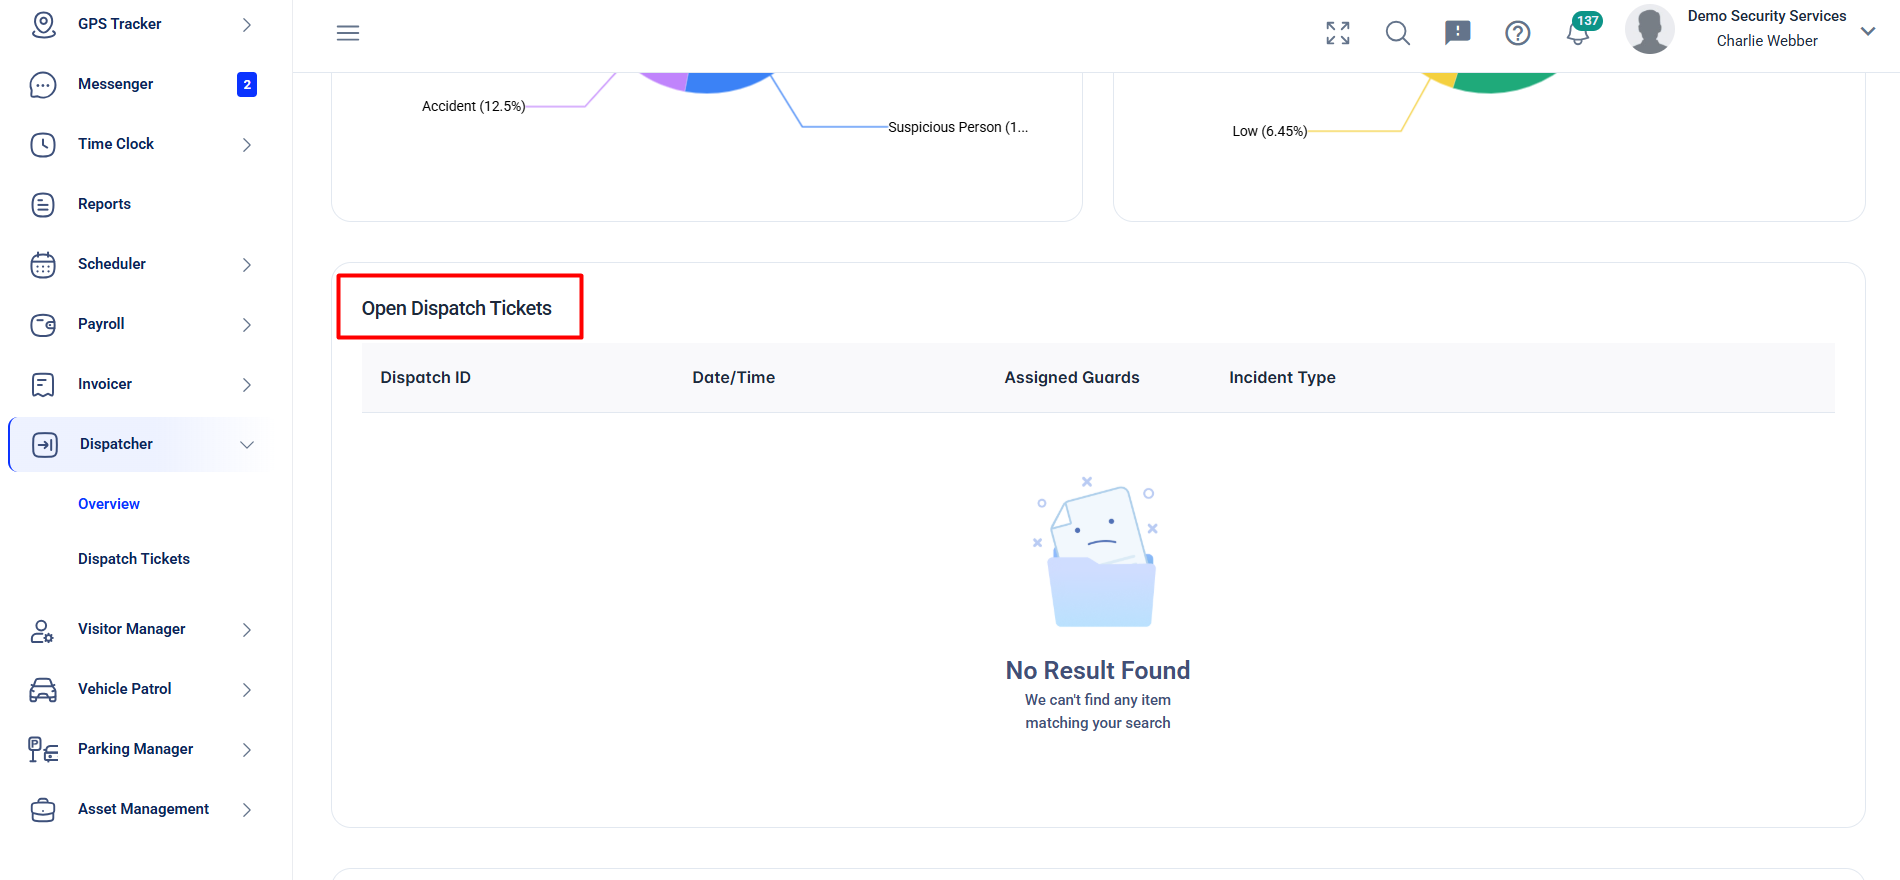Image resolution: width=1900 pixels, height=880 pixels.
Task: Expand the GPS Tracker submenu arrow
Action: 247,24
